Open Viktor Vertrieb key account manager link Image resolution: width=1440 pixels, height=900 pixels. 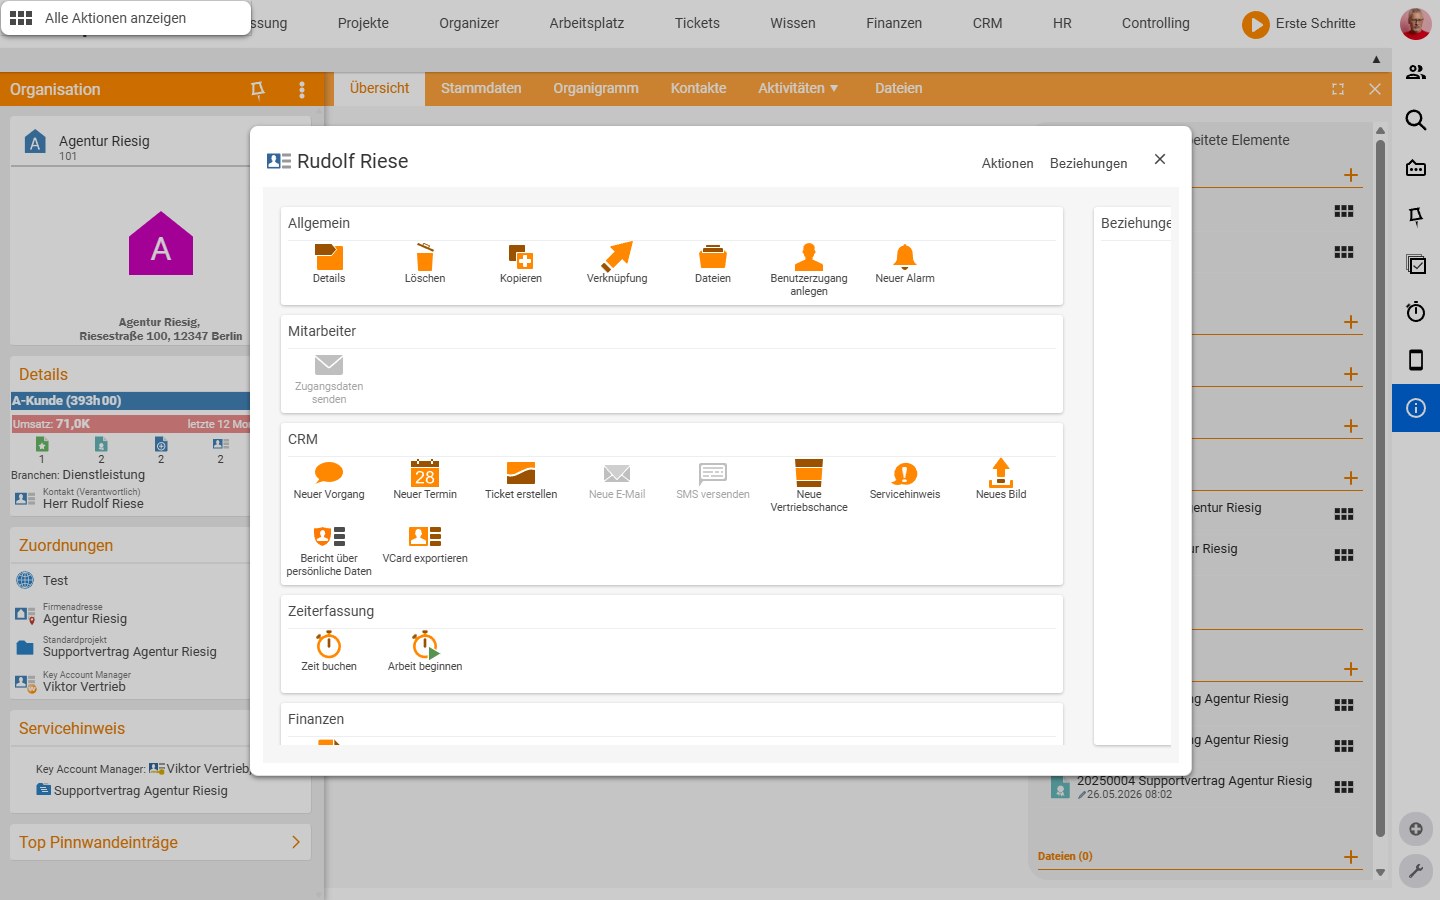[84, 687]
